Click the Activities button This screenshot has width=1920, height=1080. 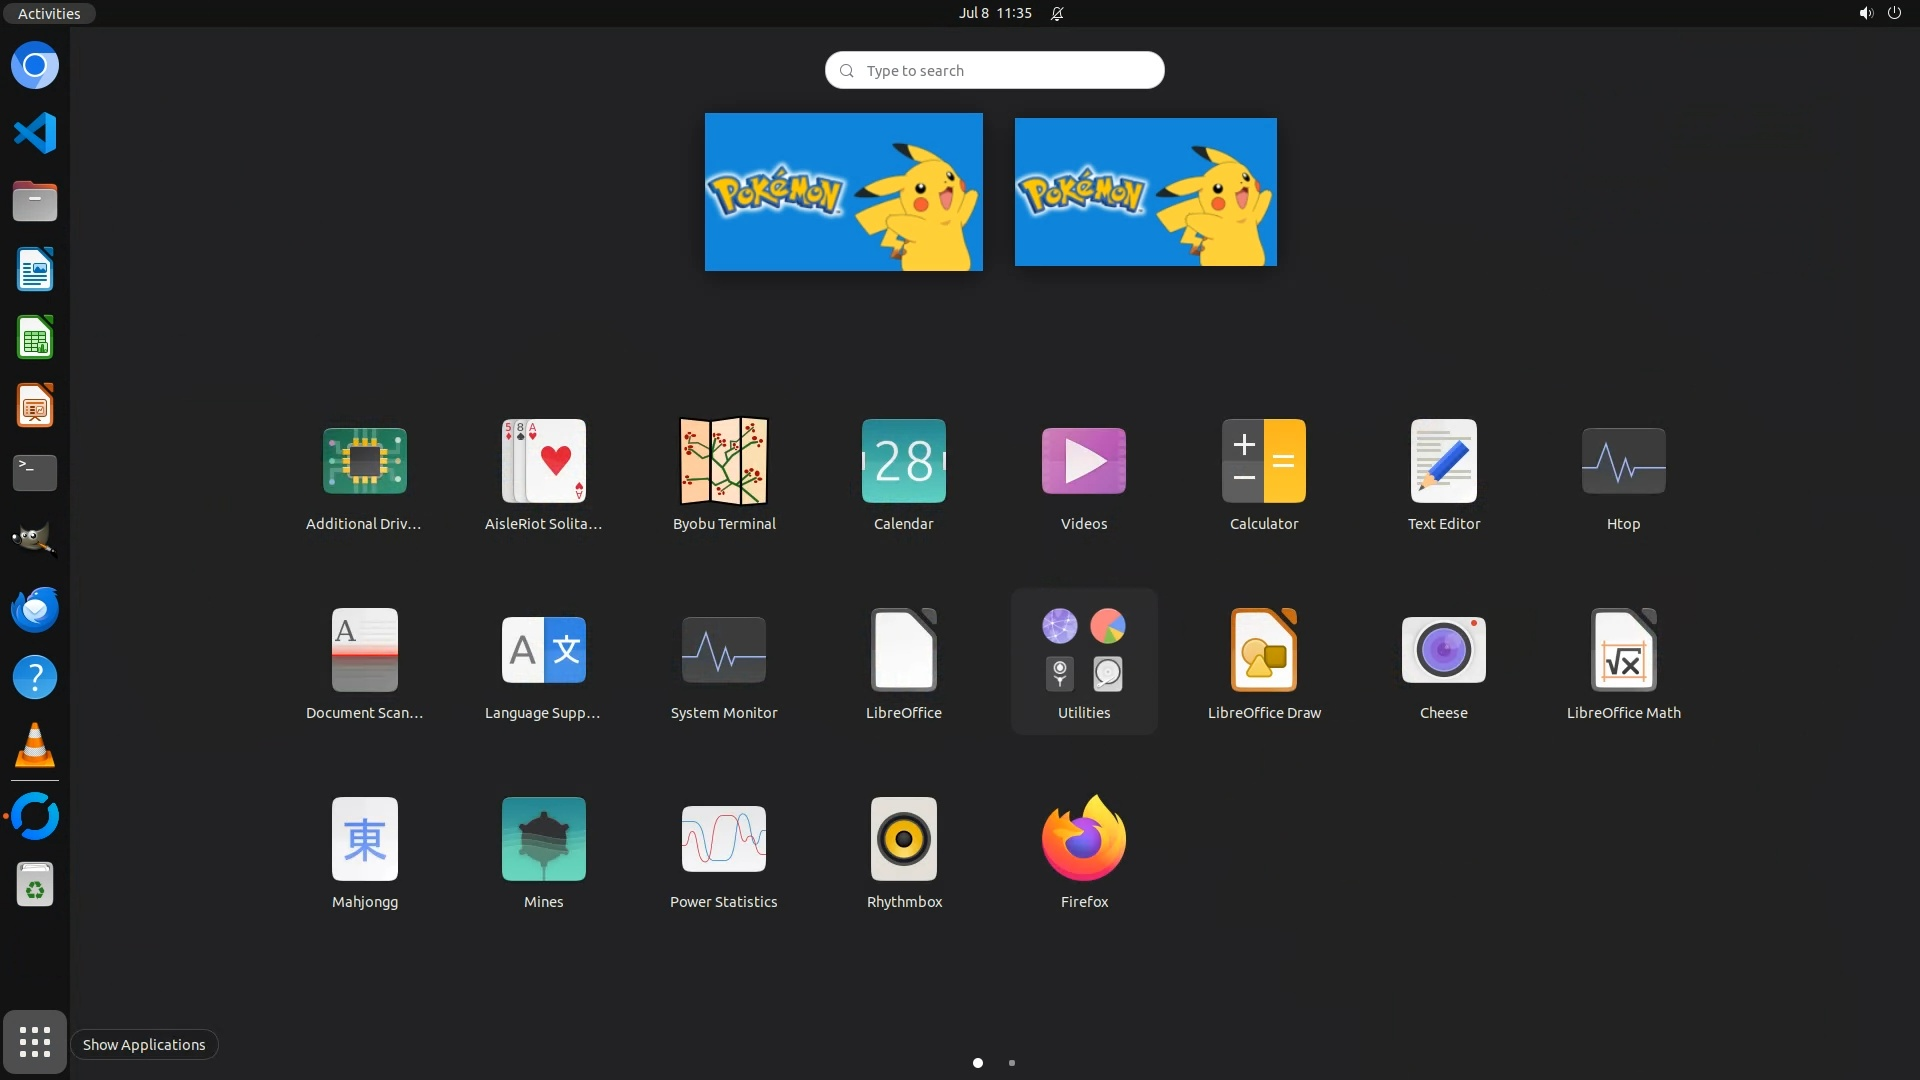[48, 13]
